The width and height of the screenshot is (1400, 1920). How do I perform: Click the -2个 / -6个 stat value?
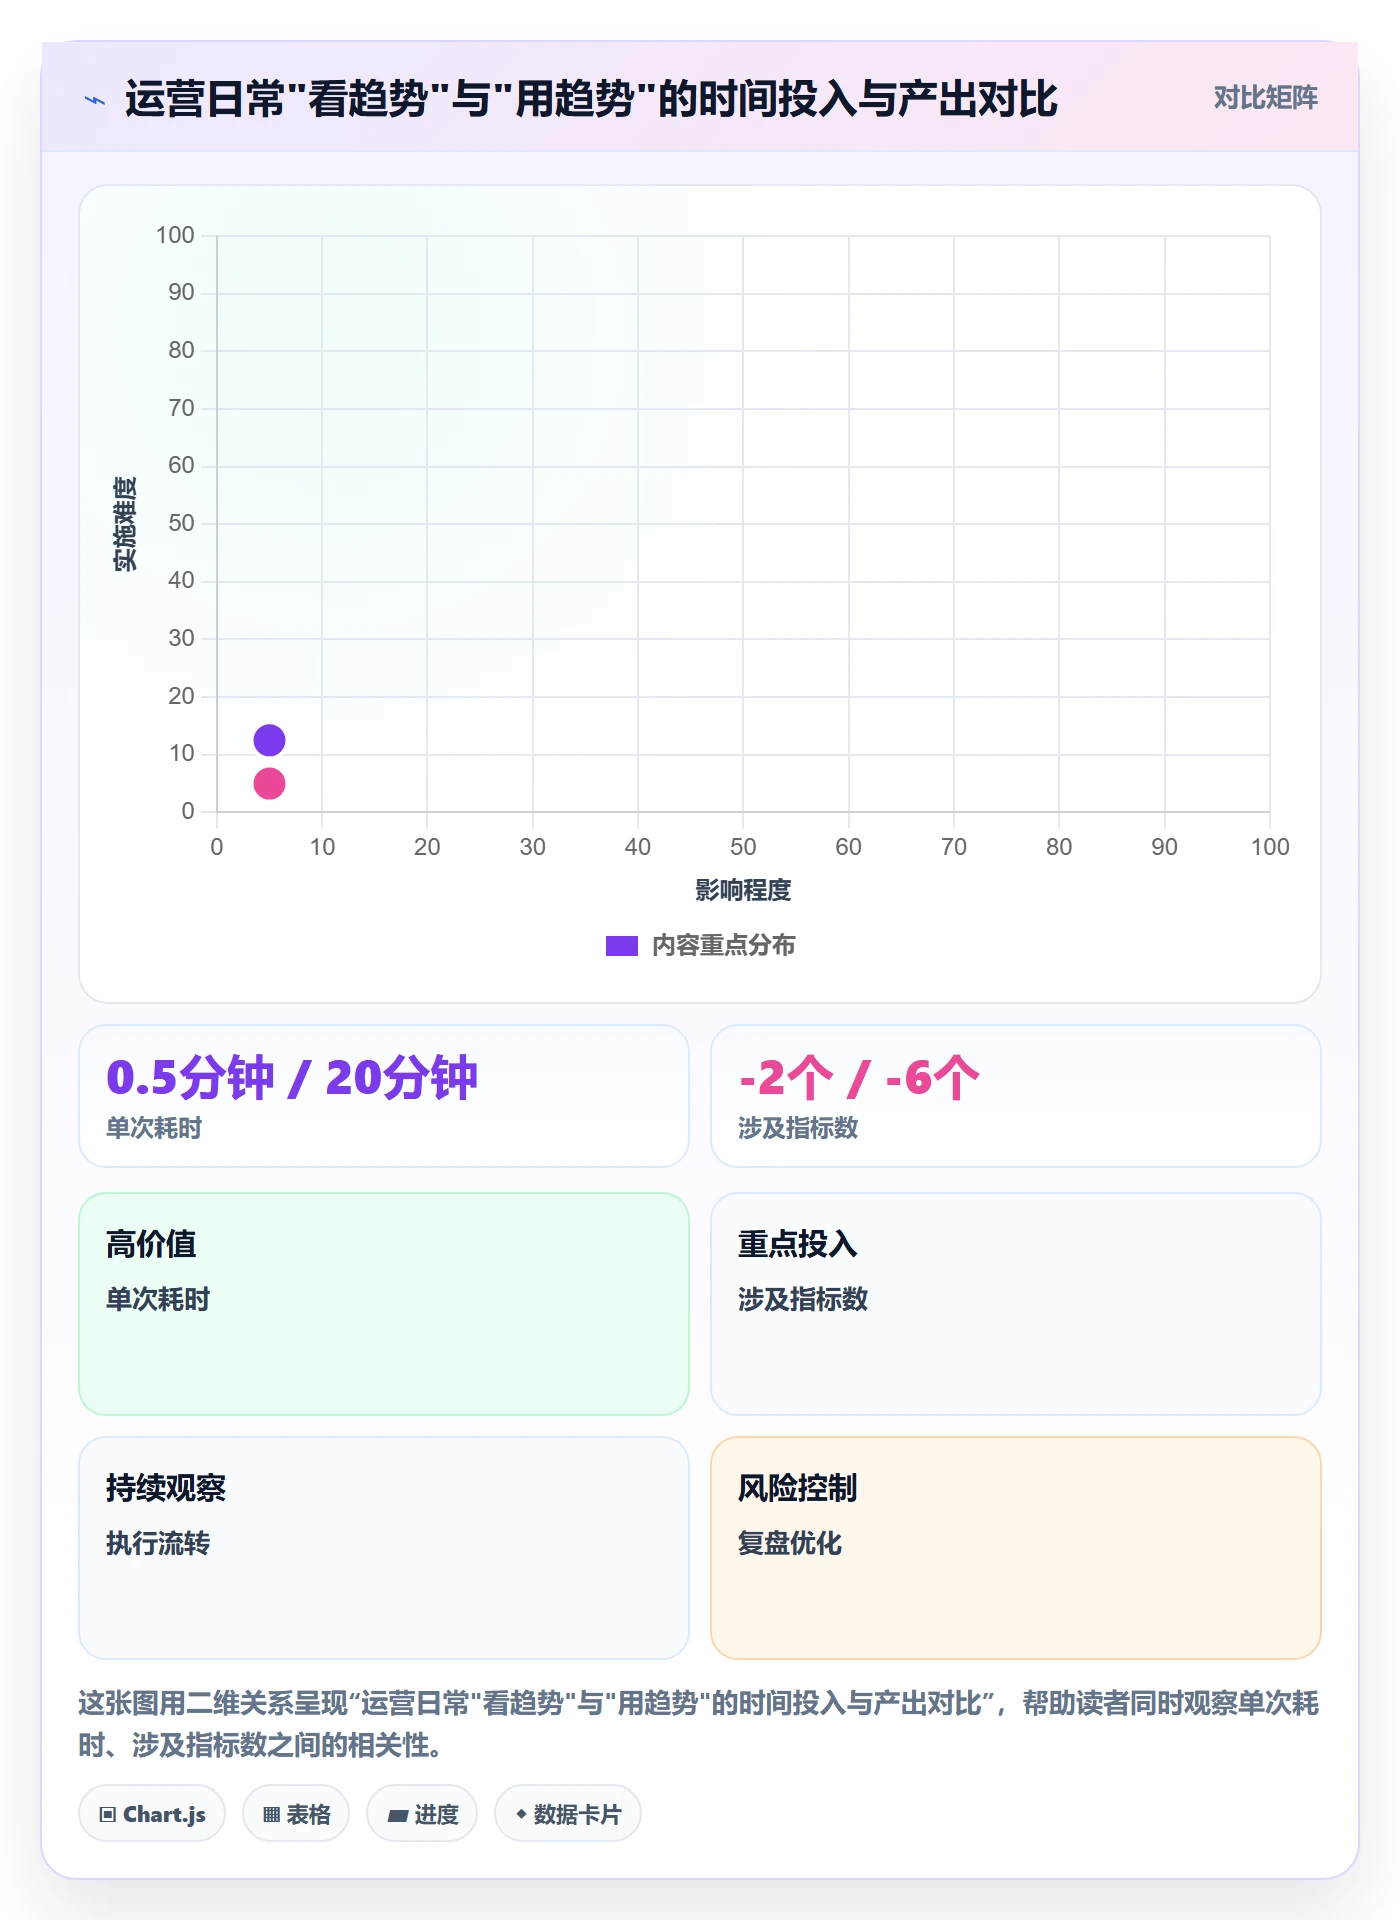tap(859, 1077)
